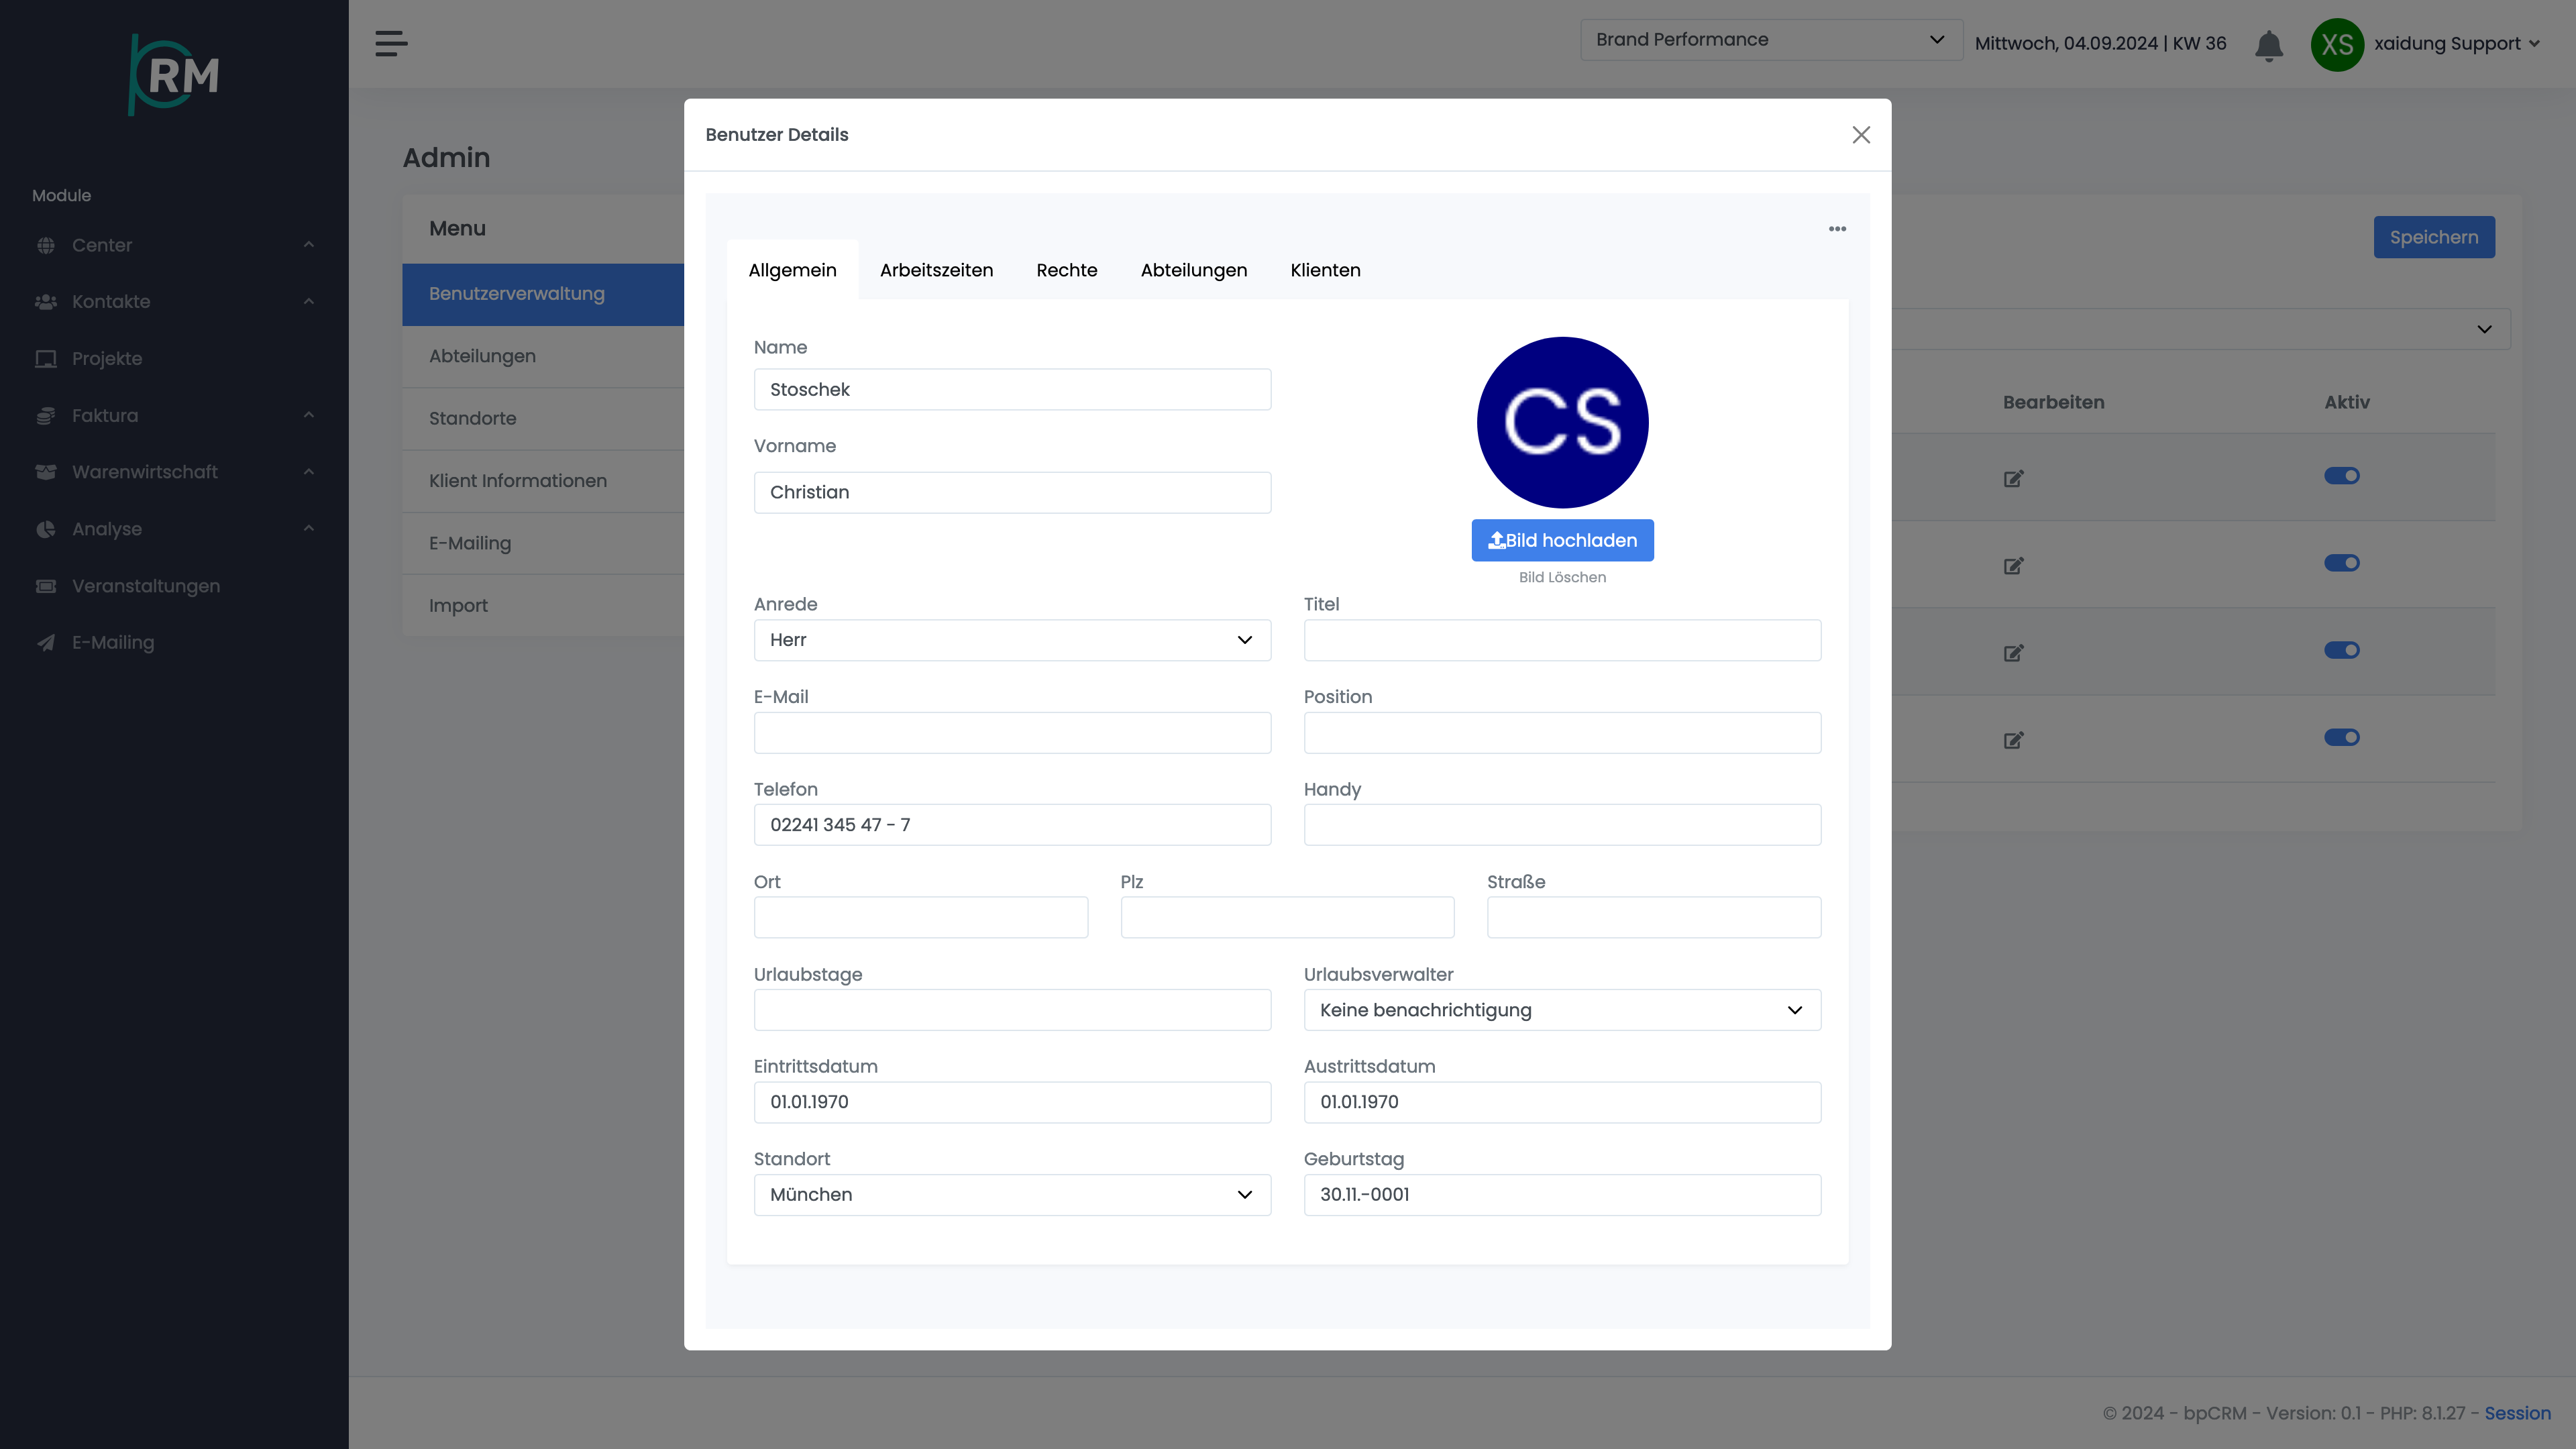Click the third row edit icon
Image resolution: width=2576 pixels, height=1449 pixels.
pyautogui.click(x=2014, y=653)
